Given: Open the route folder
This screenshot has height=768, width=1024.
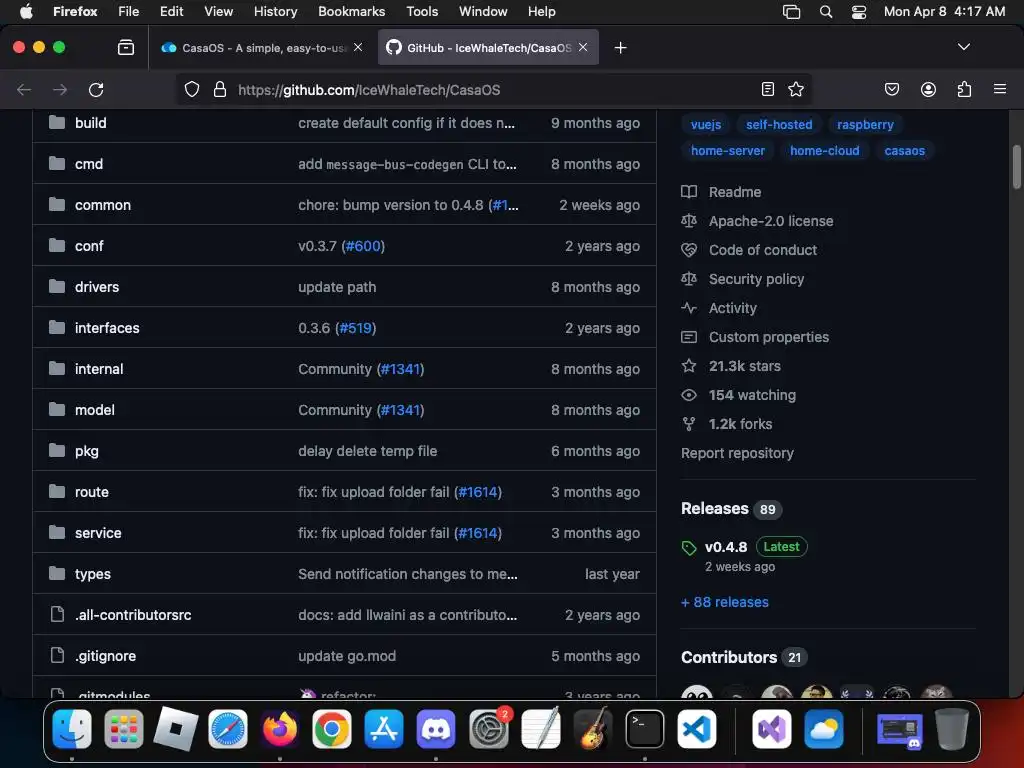Looking at the screenshot, I should coord(91,492).
